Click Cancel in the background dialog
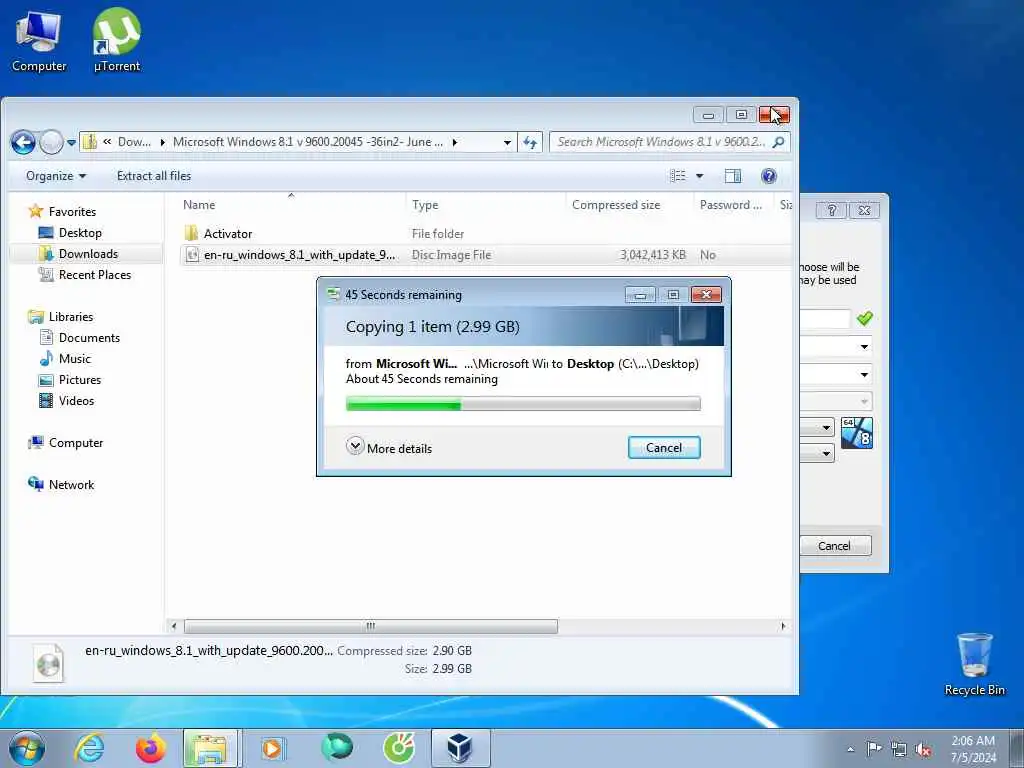The height and width of the screenshot is (768, 1024). tap(835, 546)
